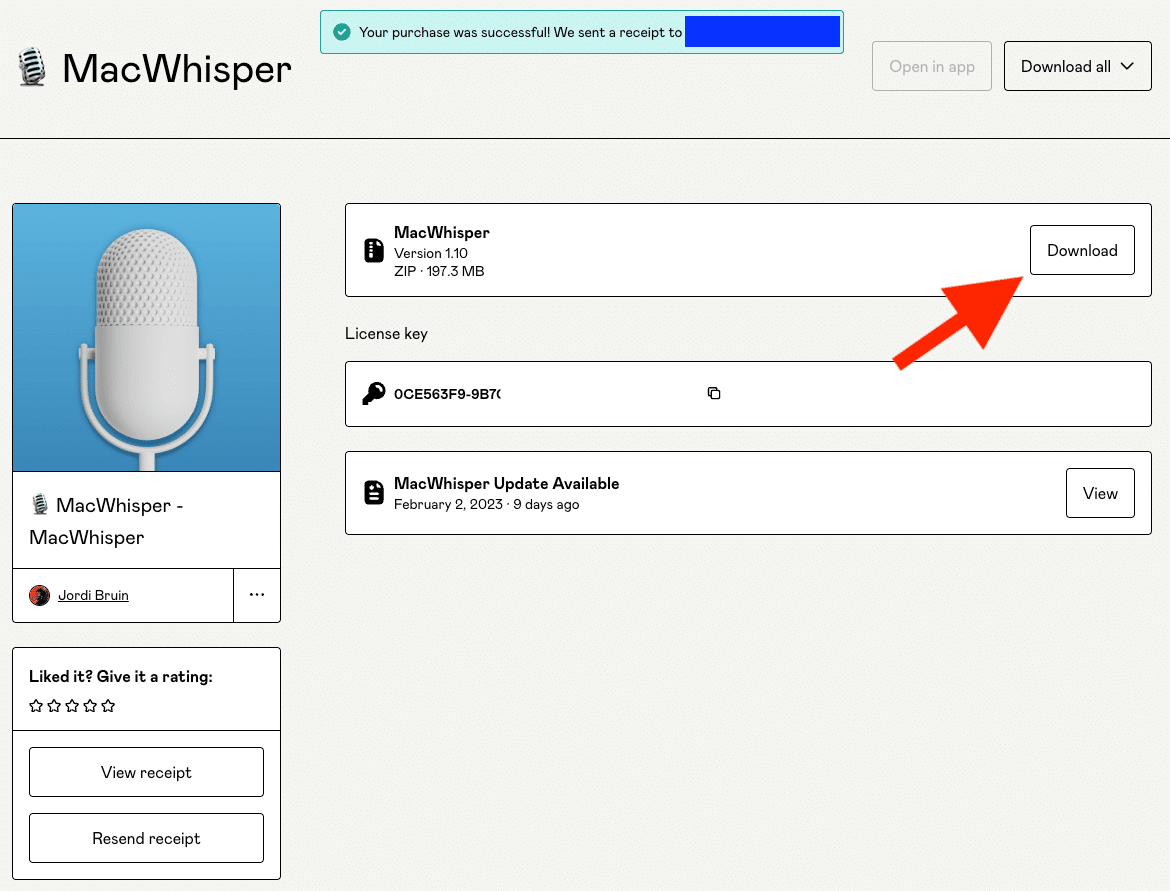Click the ZIP file icon next to MacWhisper Version 1.10
The height and width of the screenshot is (891, 1170).
click(374, 250)
